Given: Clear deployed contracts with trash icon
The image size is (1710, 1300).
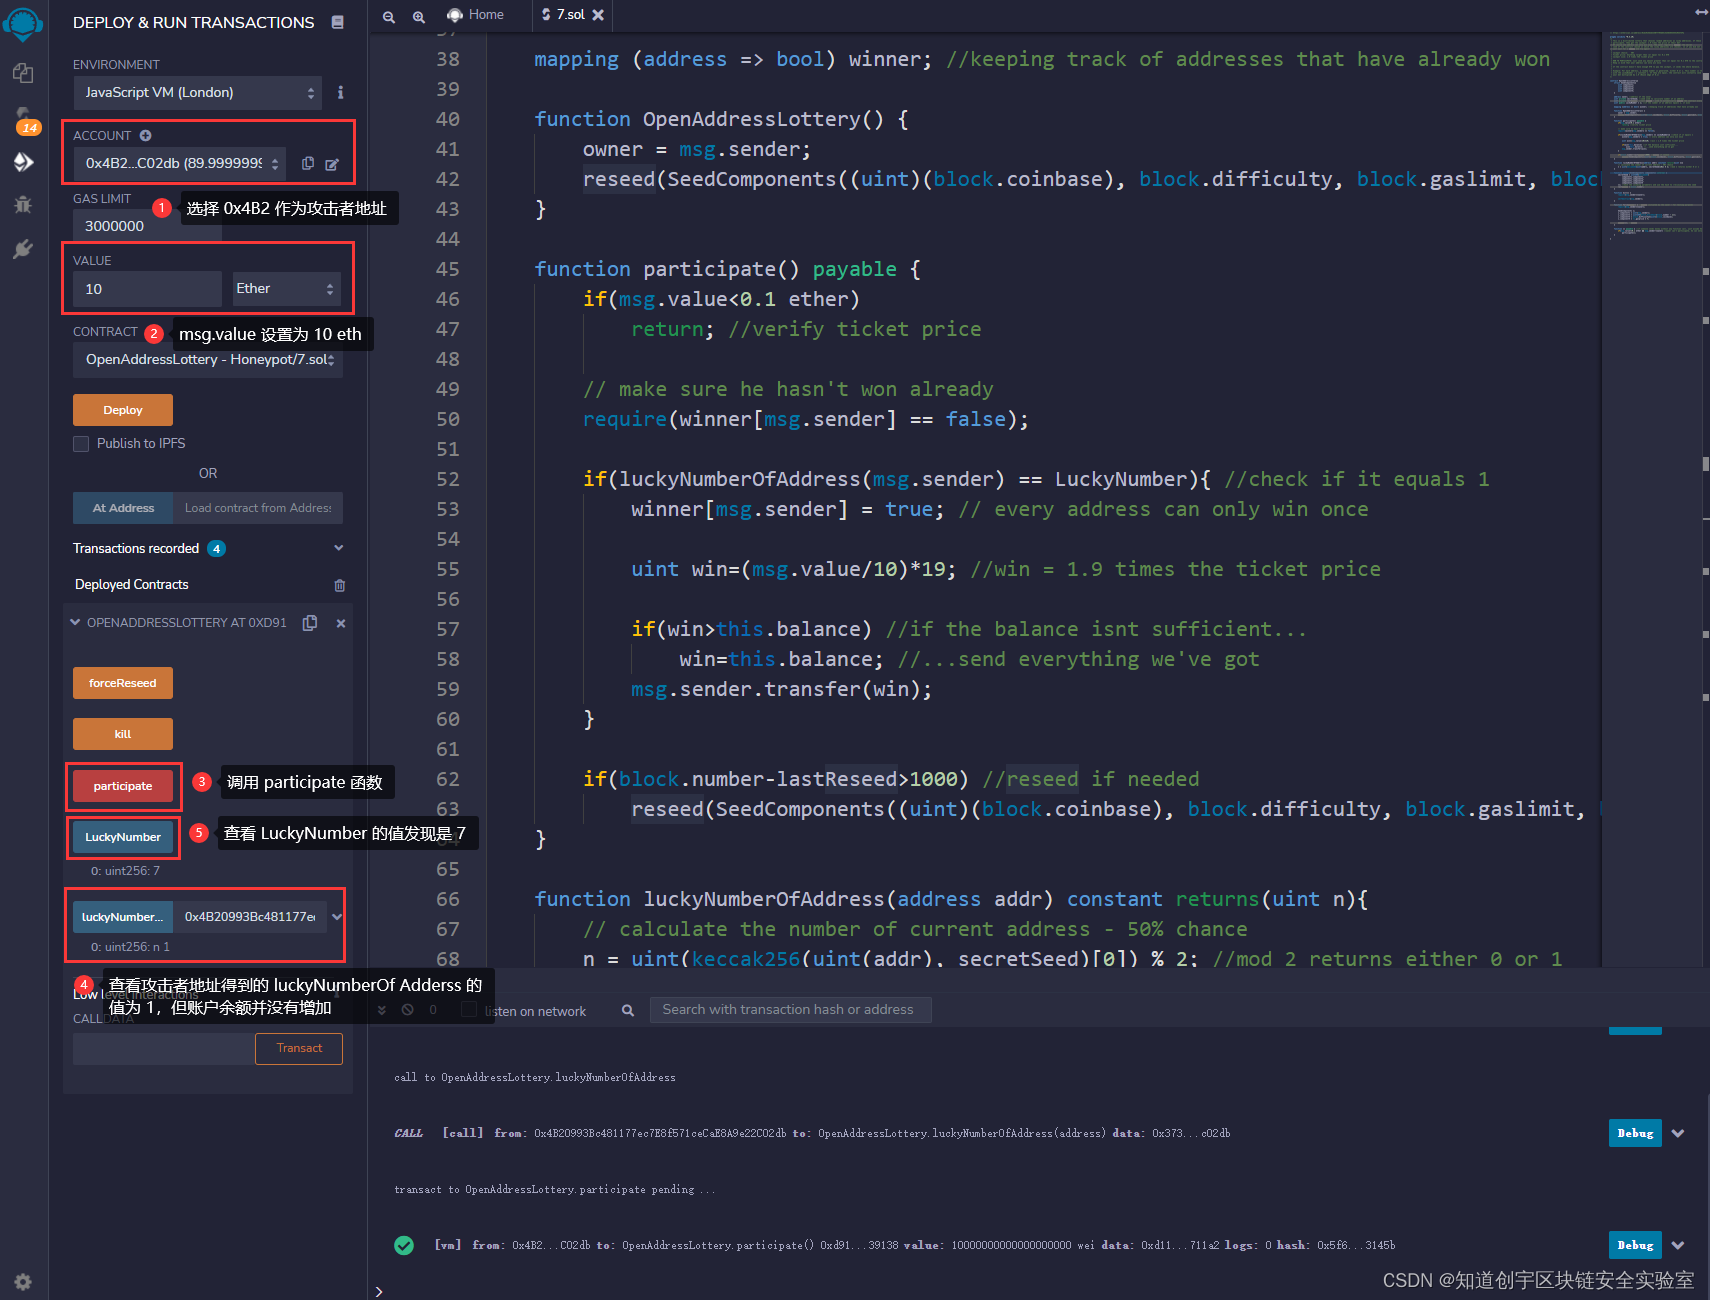Looking at the screenshot, I should [340, 585].
